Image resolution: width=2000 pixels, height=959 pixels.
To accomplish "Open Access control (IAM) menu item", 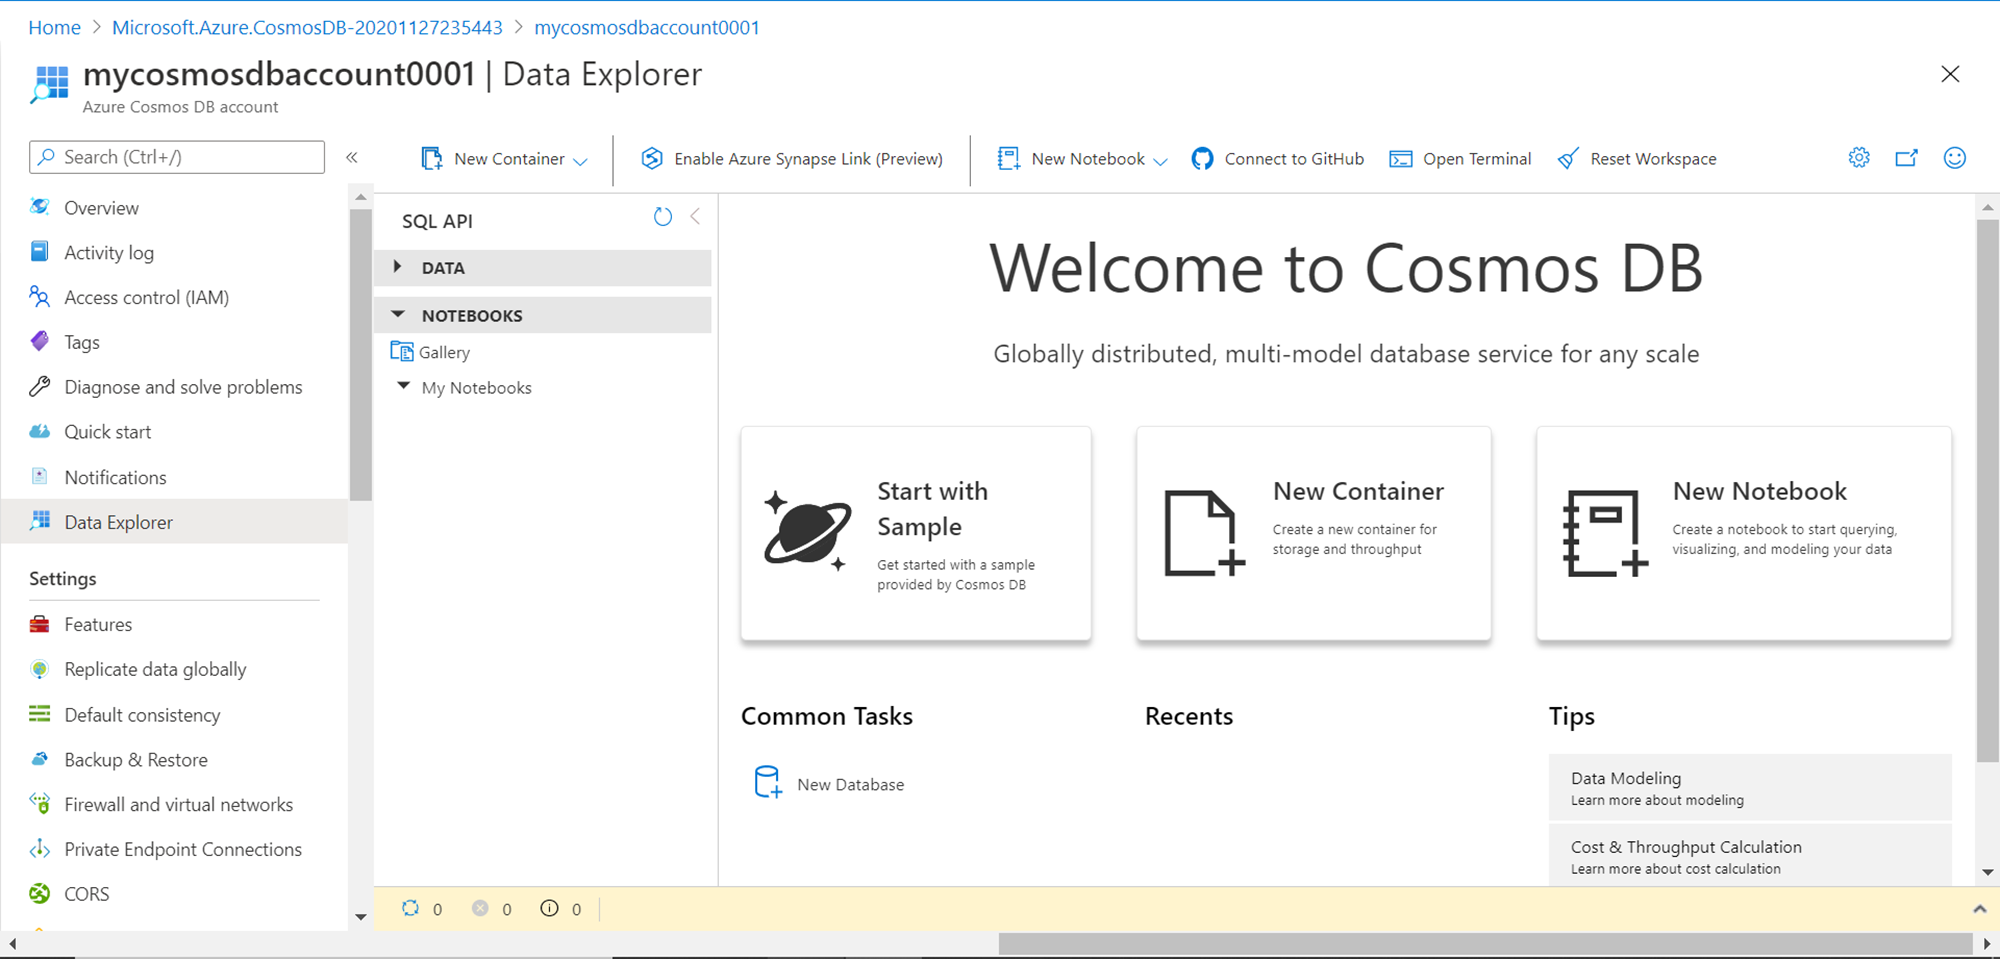I will coord(146,297).
